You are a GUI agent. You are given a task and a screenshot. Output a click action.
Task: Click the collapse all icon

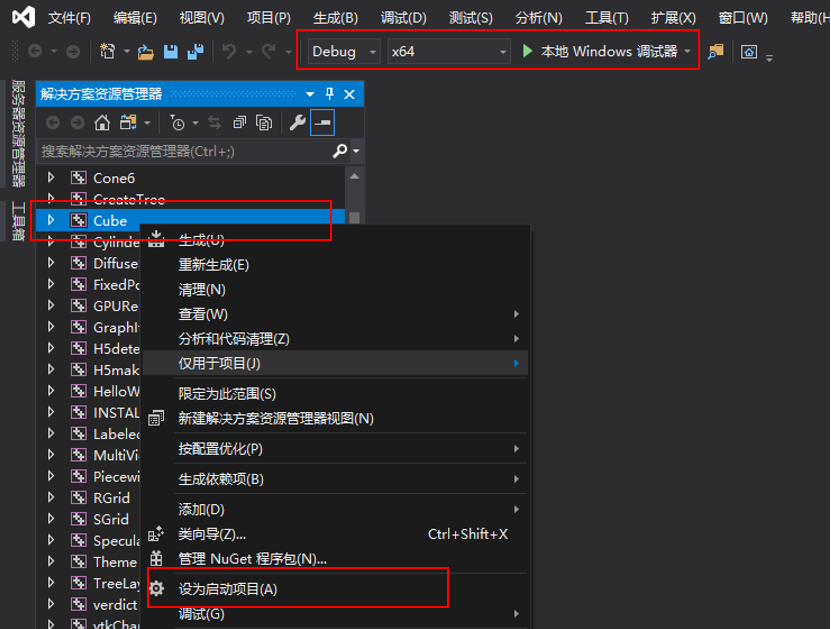(x=240, y=123)
